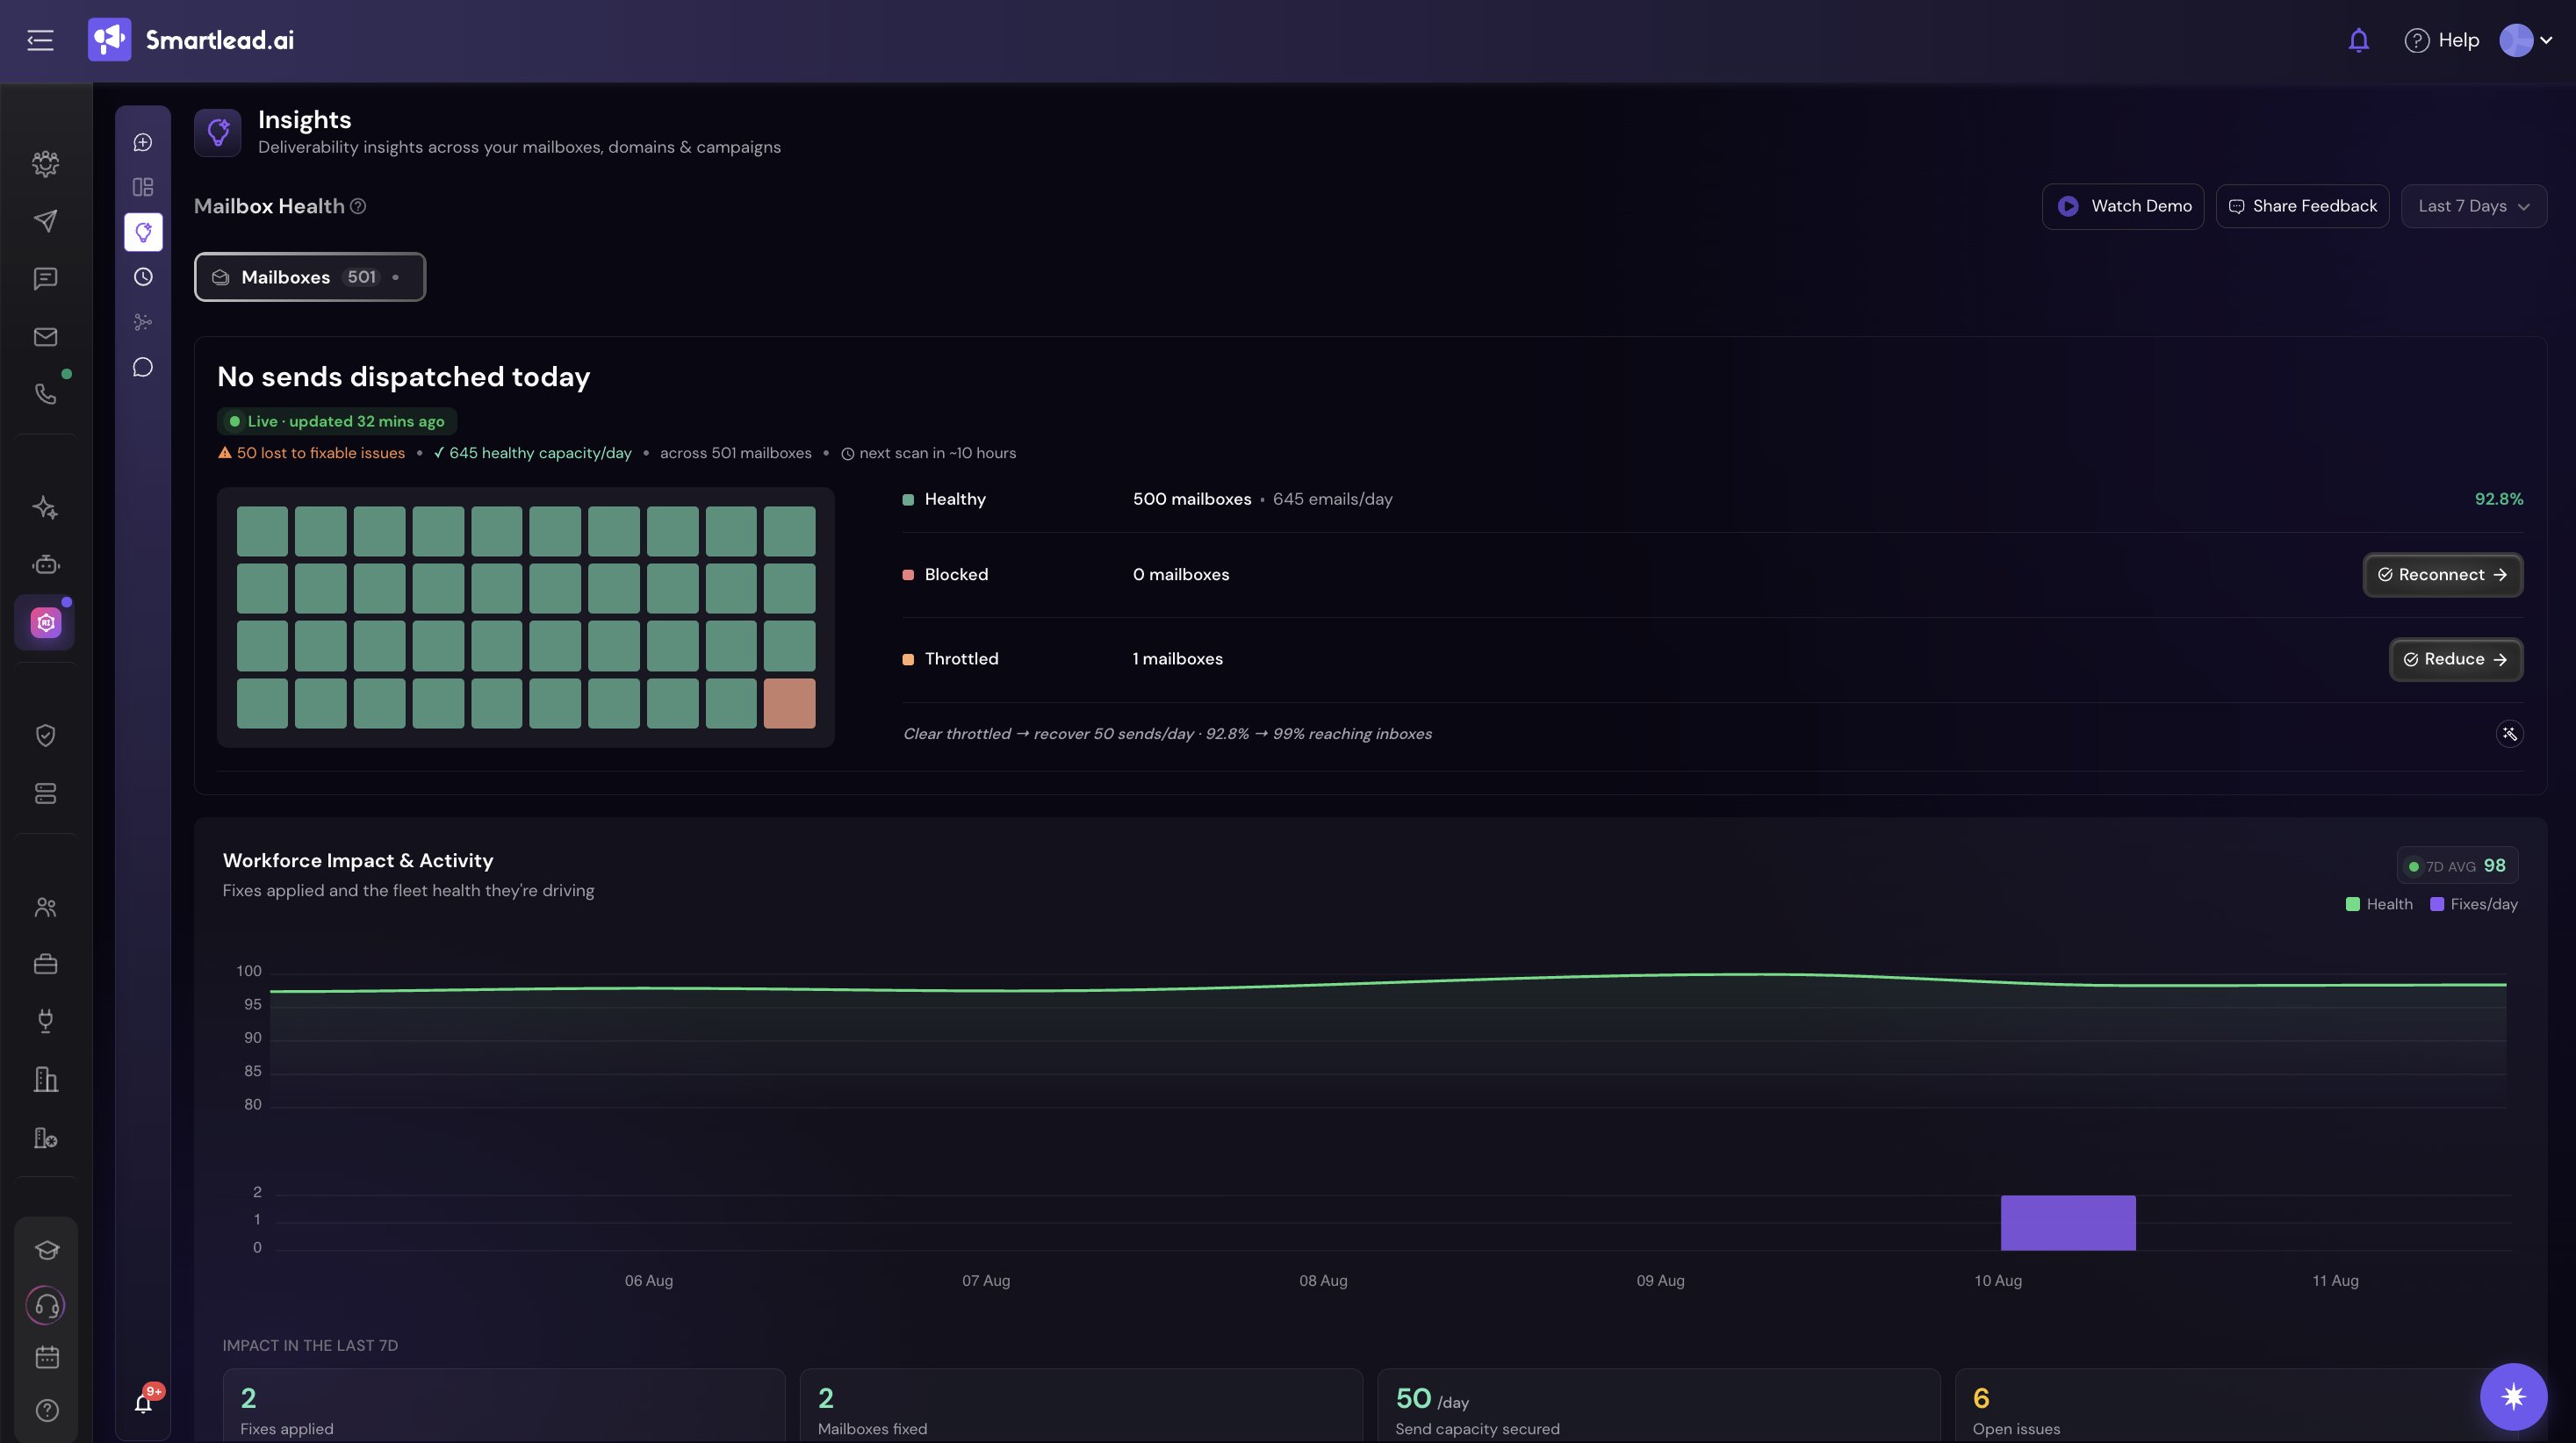Open the email campaigns paper plane icon
This screenshot has height=1443, width=2576.
tap(45, 221)
